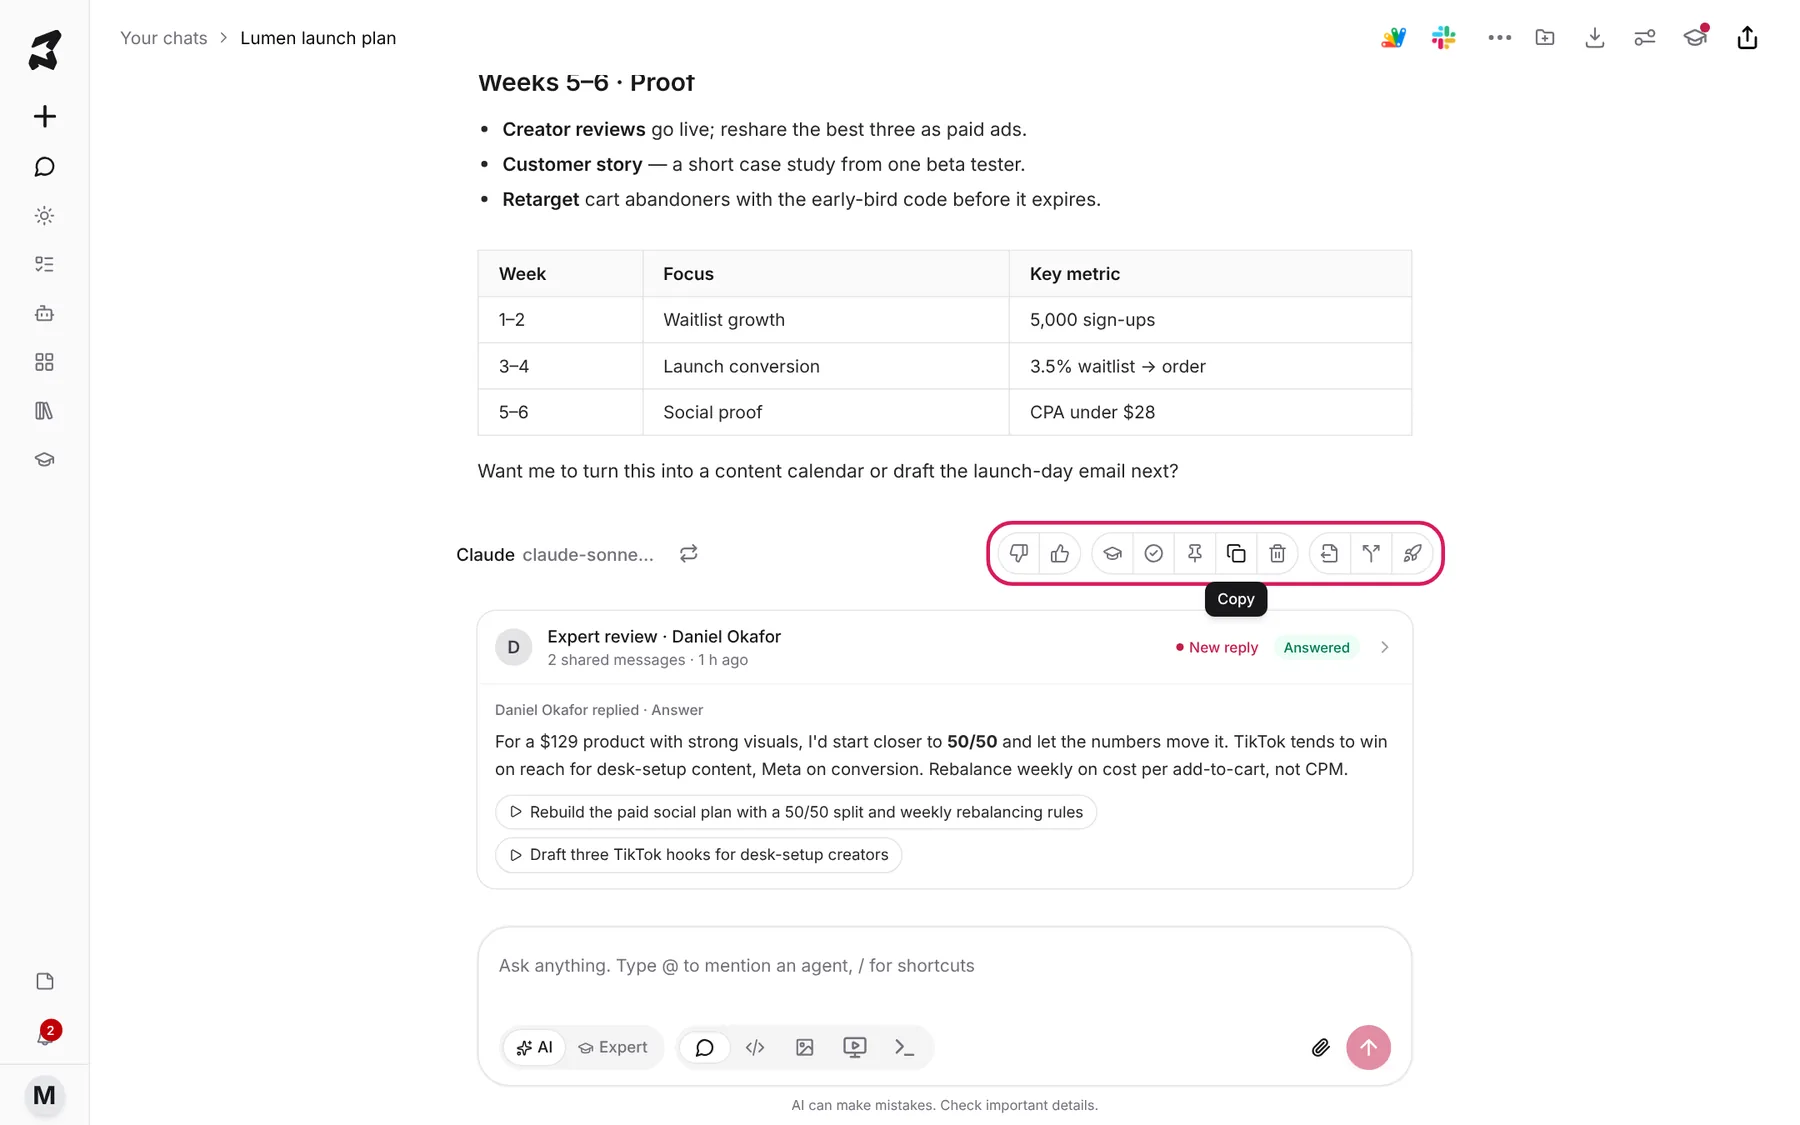Click the branch/fork icon in message actions

[1371, 553]
